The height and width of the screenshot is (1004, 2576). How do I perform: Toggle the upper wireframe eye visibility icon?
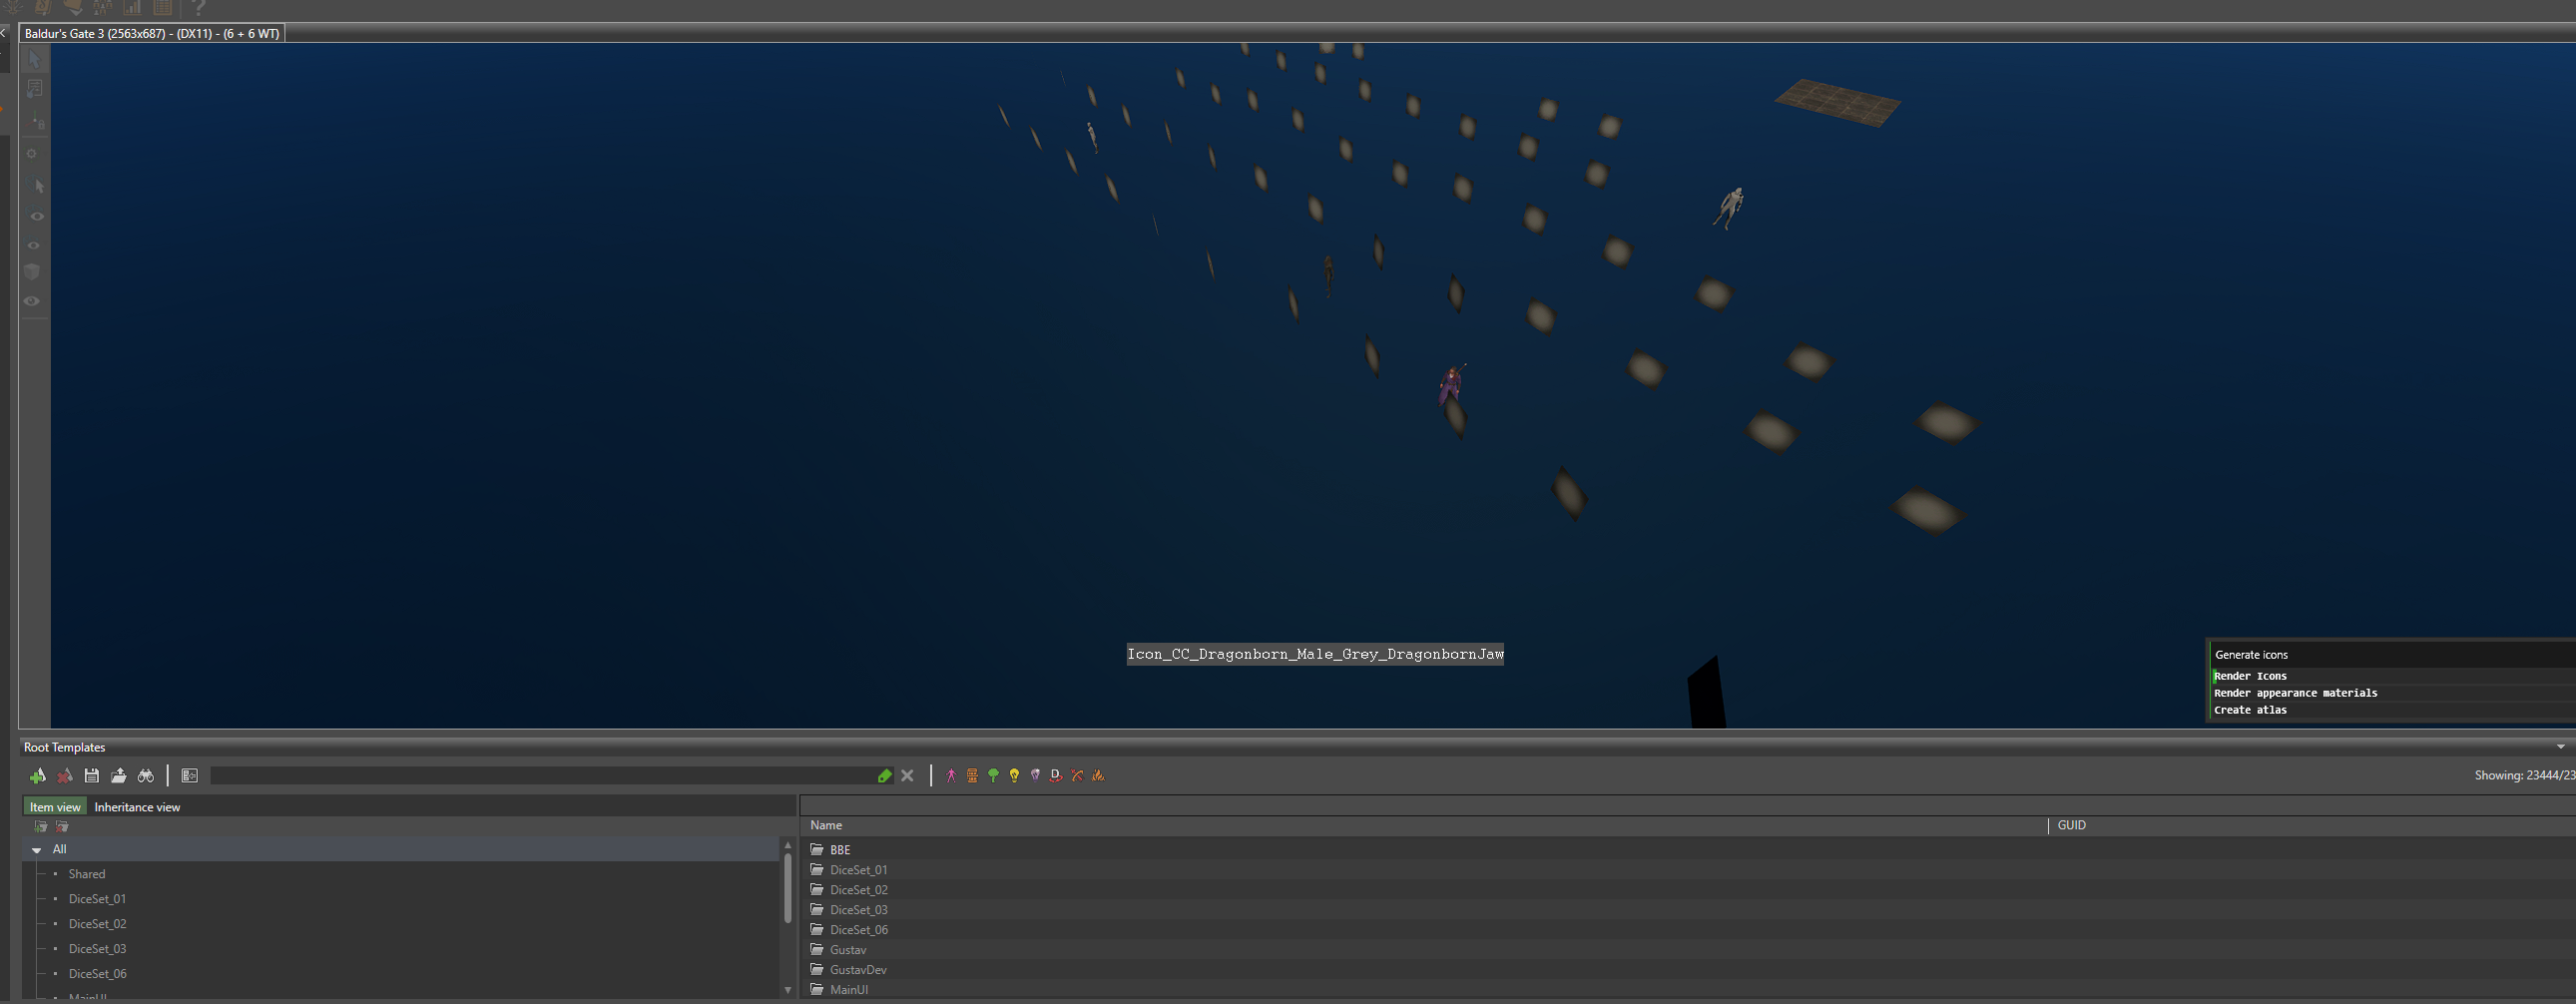tap(37, 216)
